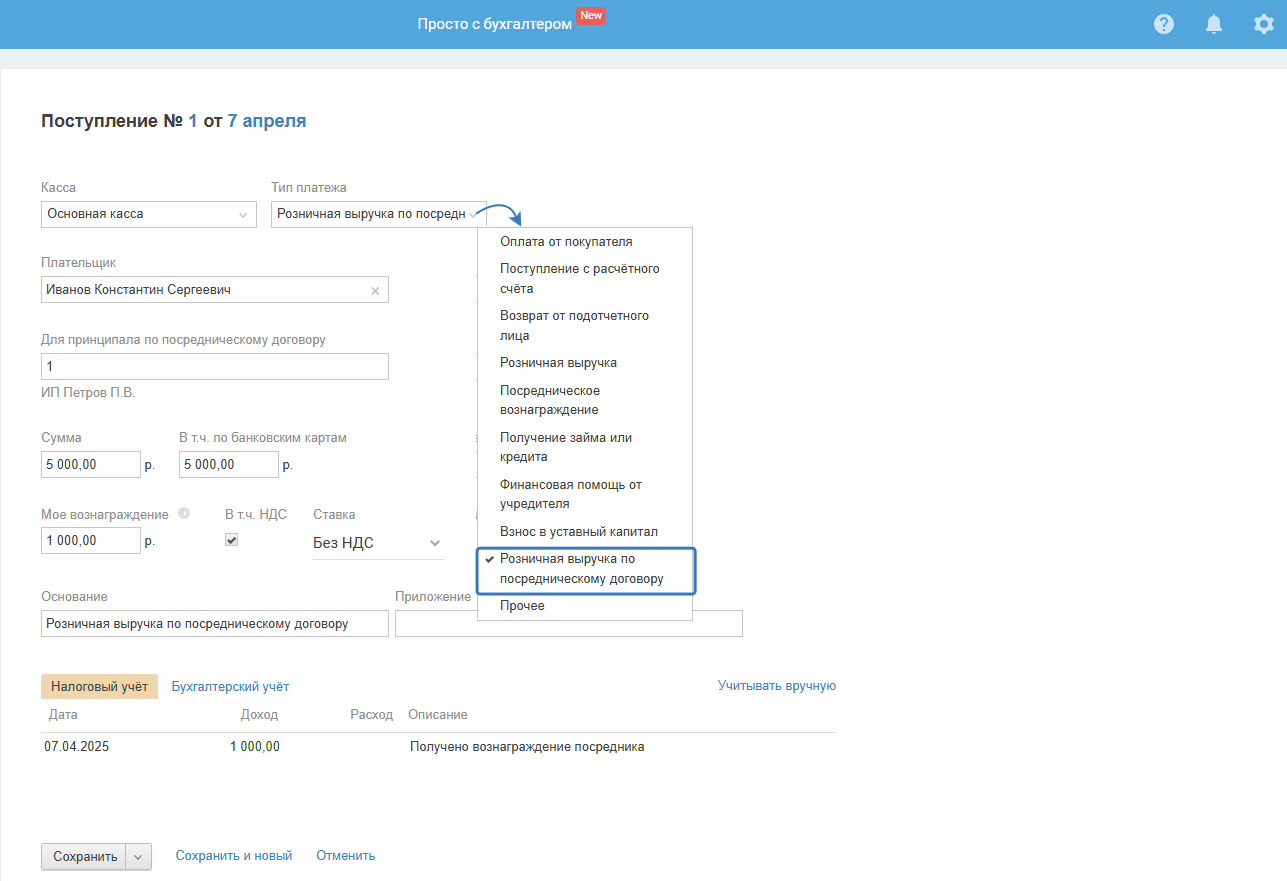
Task: Select Посредническое вознаграждение option
Action: pyautogui.click(x=585, y=400)
